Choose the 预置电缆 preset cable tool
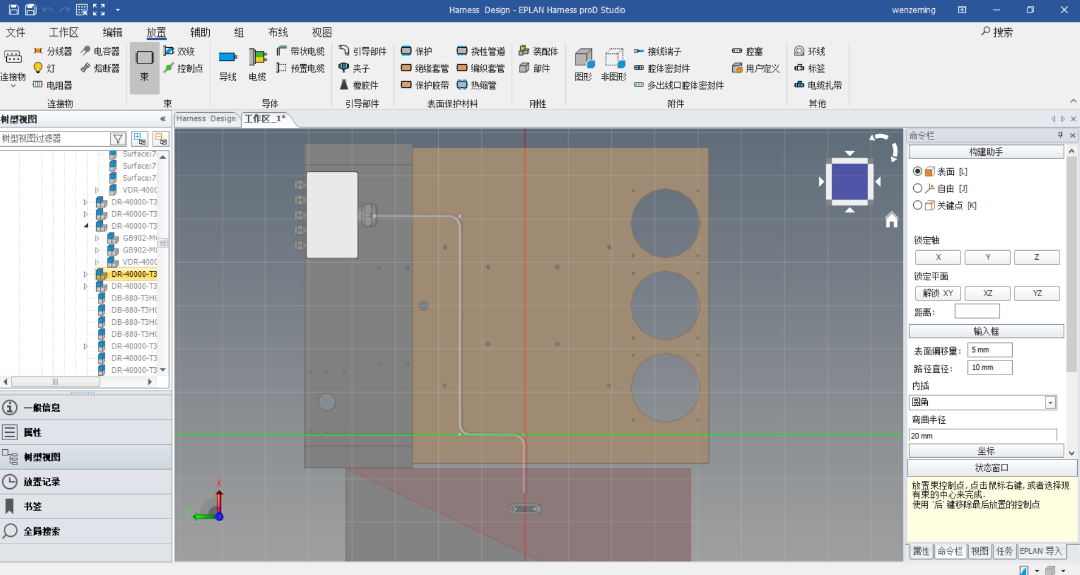The width and height of the screenshot is (1080, 575). [x=300, y=68]
